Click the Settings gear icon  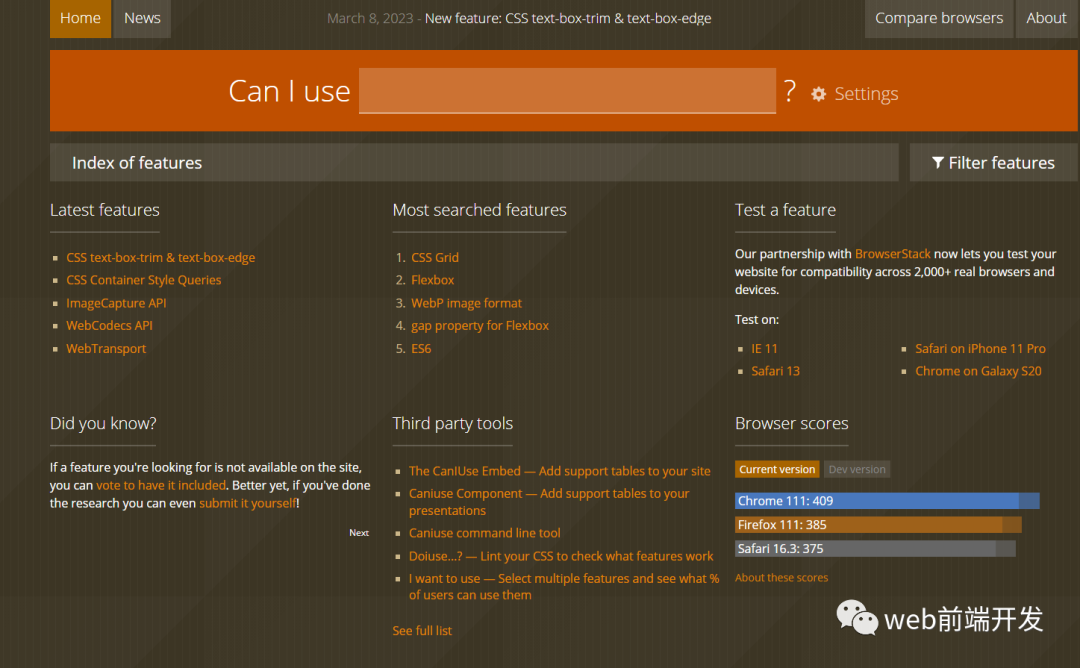click(x=818, y=94)
